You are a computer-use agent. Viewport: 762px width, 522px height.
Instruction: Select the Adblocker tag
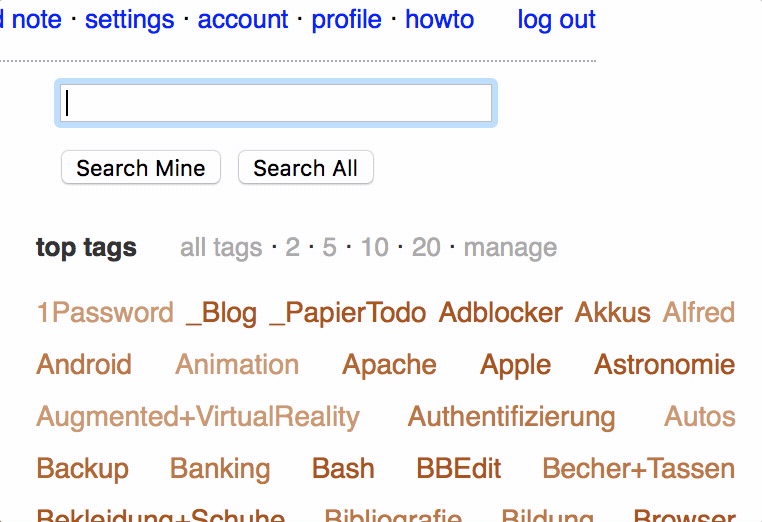(x=500, y=313)
